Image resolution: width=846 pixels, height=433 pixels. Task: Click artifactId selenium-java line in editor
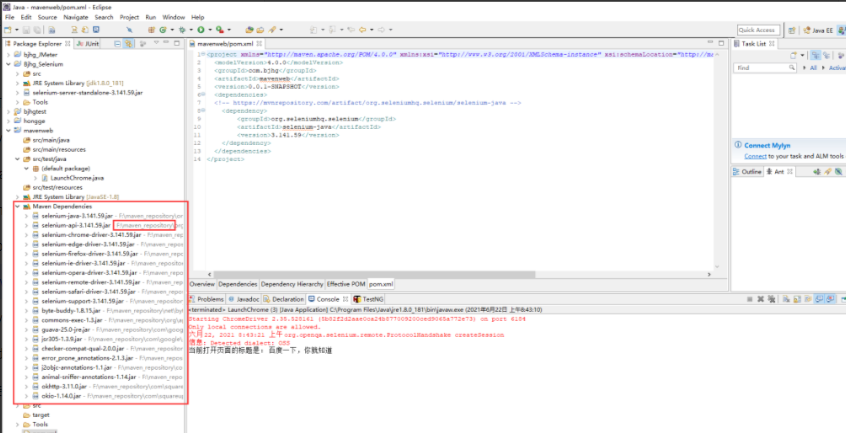point(309,127)
